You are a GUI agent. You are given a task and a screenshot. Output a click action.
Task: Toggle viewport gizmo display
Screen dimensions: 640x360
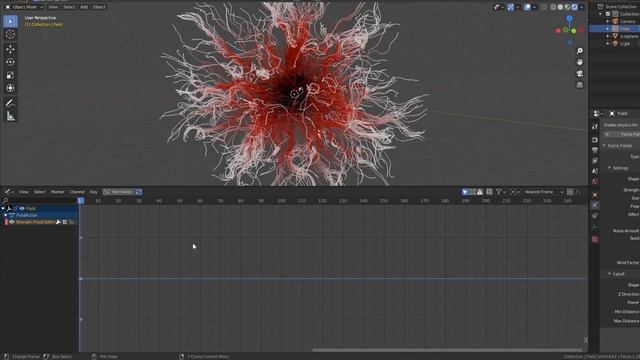coord(511,7)
